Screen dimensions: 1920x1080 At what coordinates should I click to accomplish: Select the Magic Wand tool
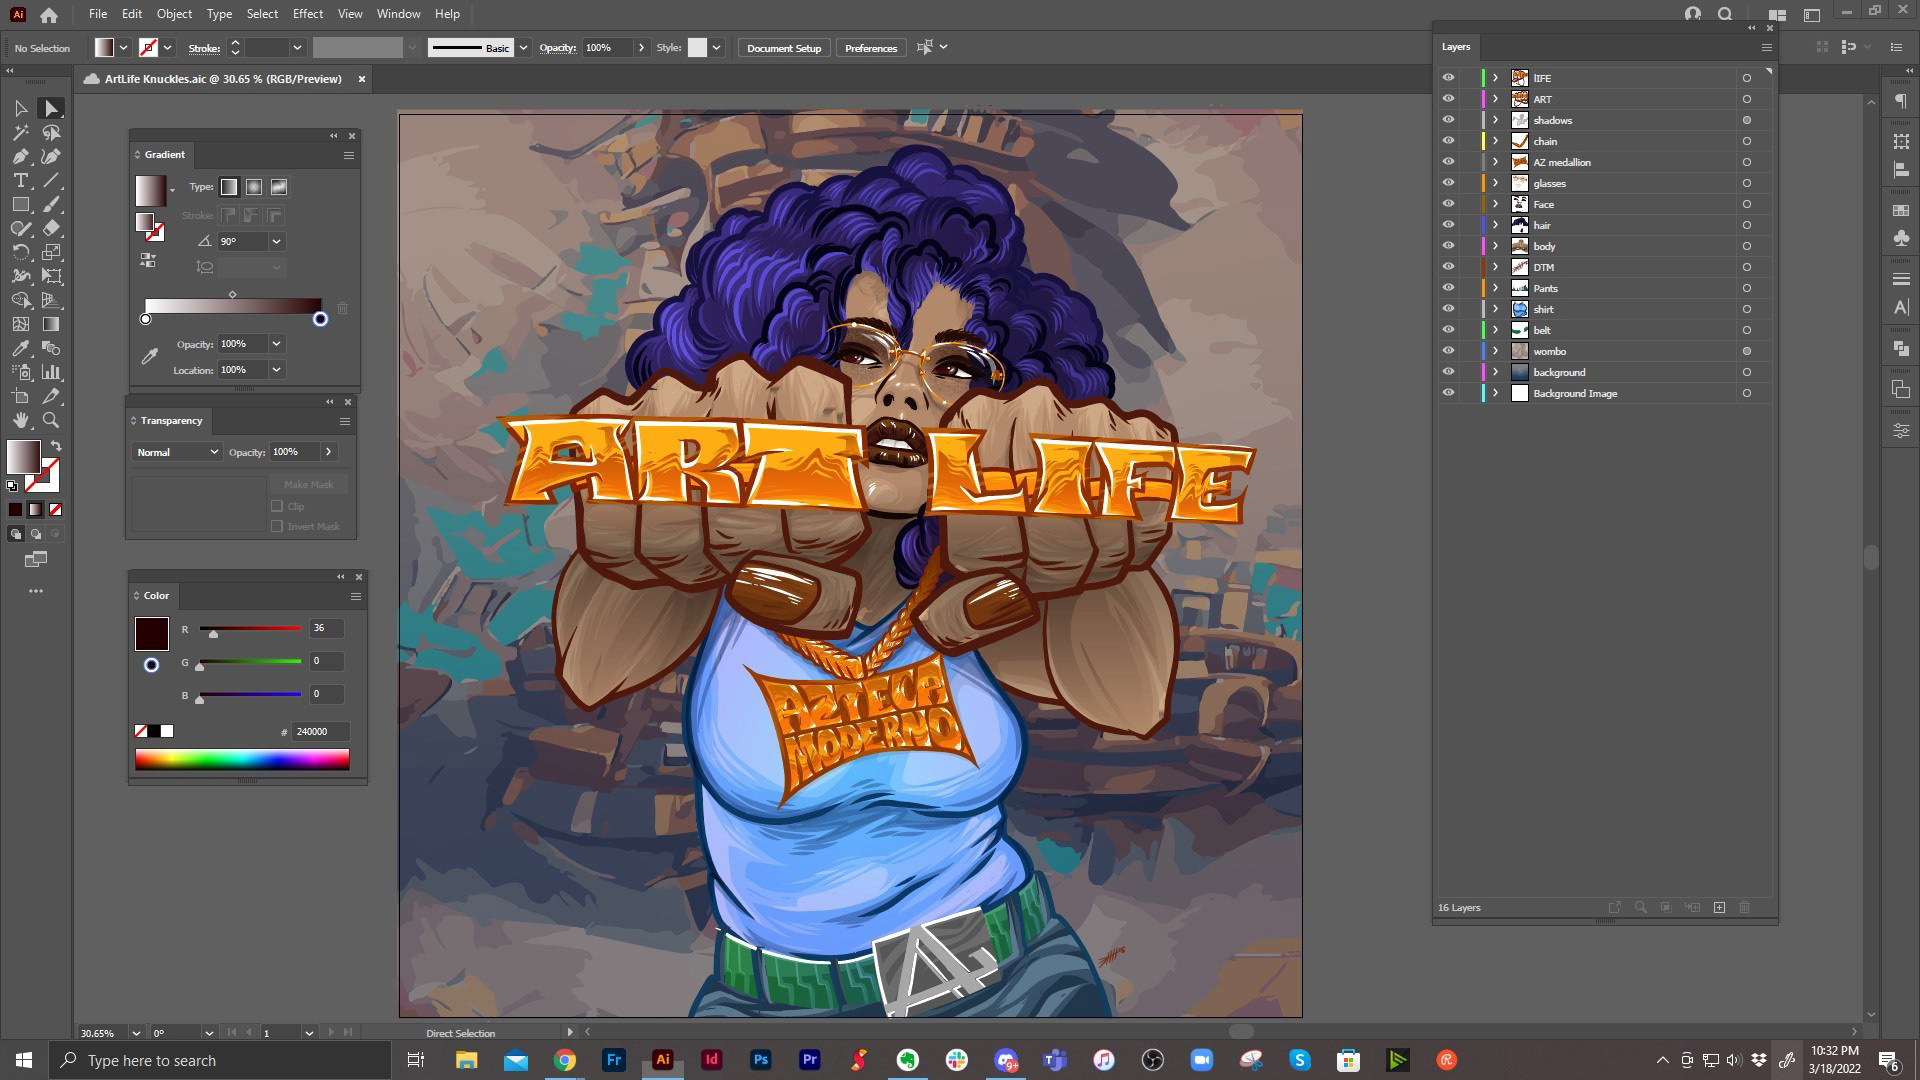(x=20, y=132)
